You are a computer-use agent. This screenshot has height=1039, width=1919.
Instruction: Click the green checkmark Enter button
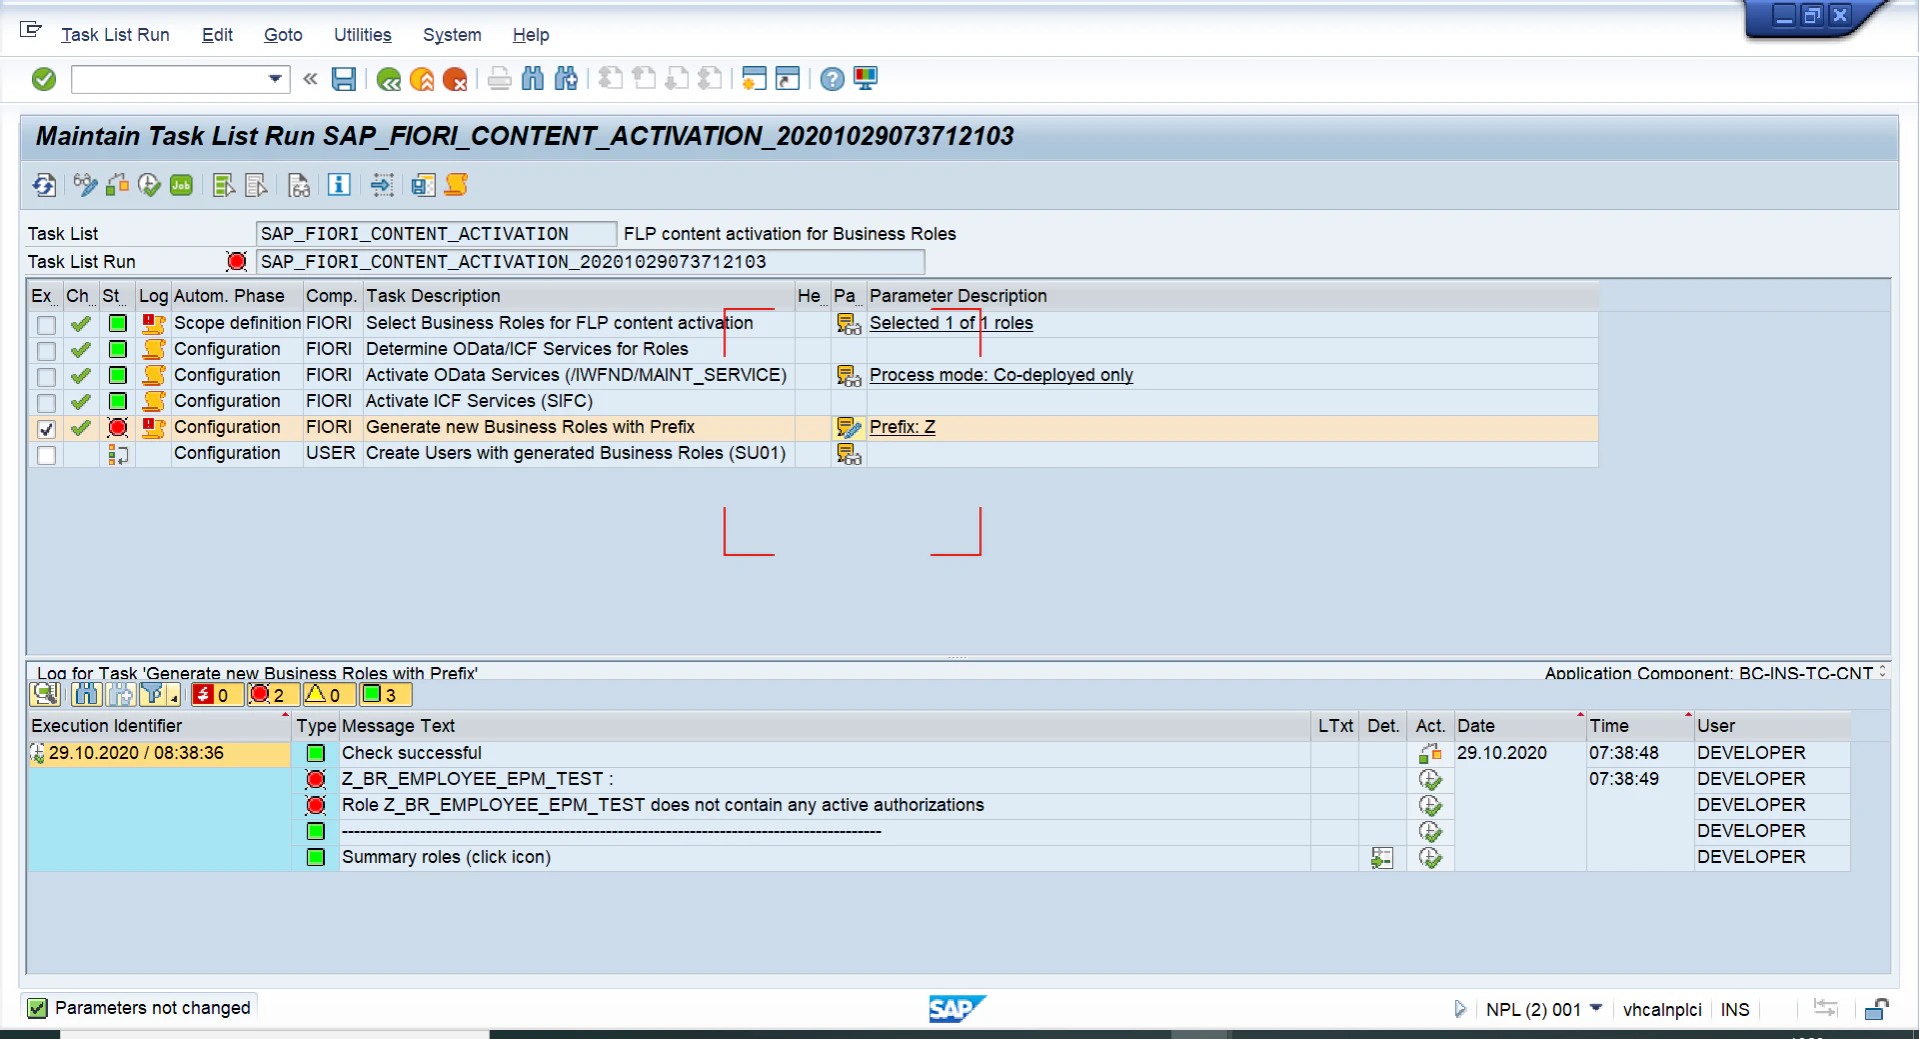[x=44, y=79]
